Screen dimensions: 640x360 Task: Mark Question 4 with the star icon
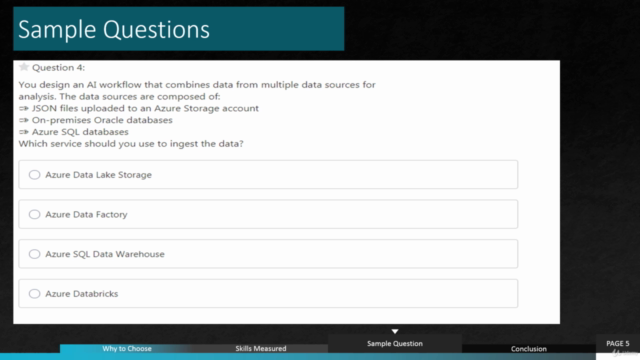[24, 67]
